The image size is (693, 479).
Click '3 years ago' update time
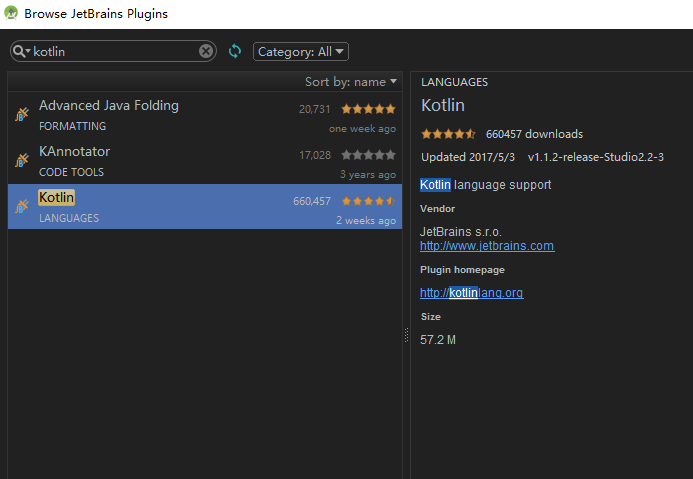click(x=368, y=175)
